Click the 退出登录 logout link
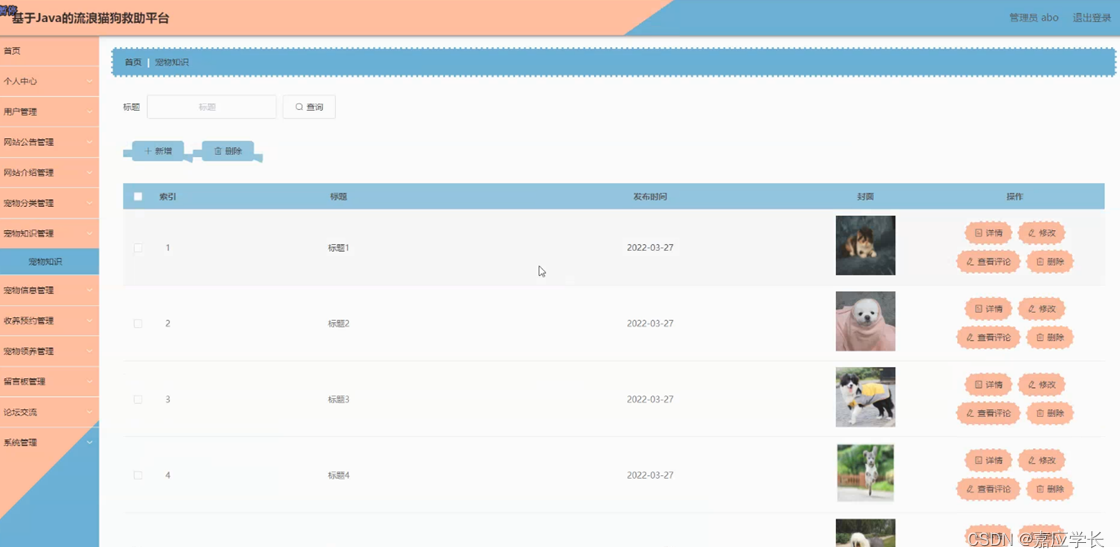Viewport: 1120px width, 558px height. point(1091,18)
